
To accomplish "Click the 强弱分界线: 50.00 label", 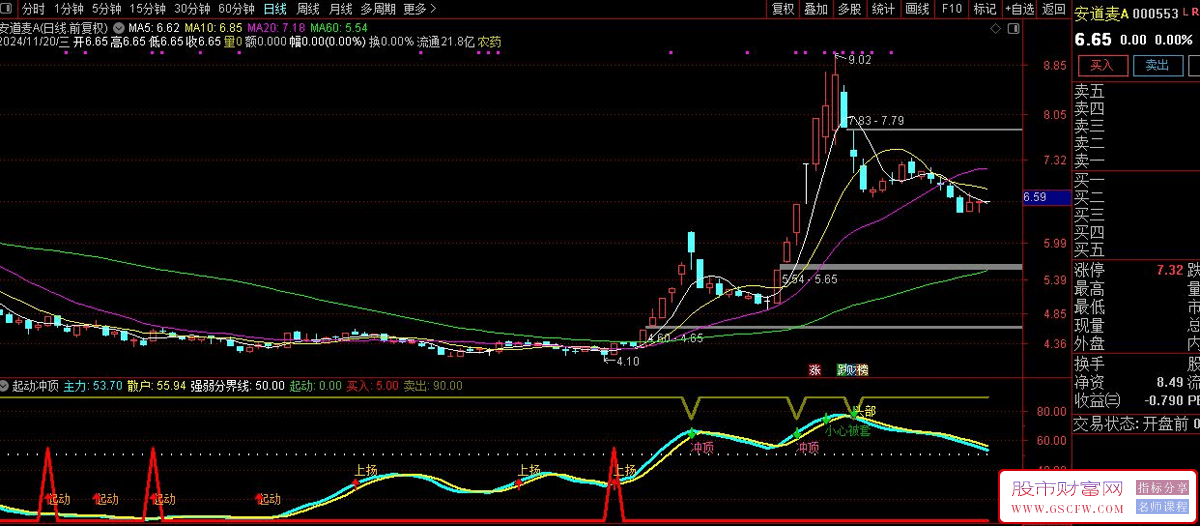I will 238,385.
